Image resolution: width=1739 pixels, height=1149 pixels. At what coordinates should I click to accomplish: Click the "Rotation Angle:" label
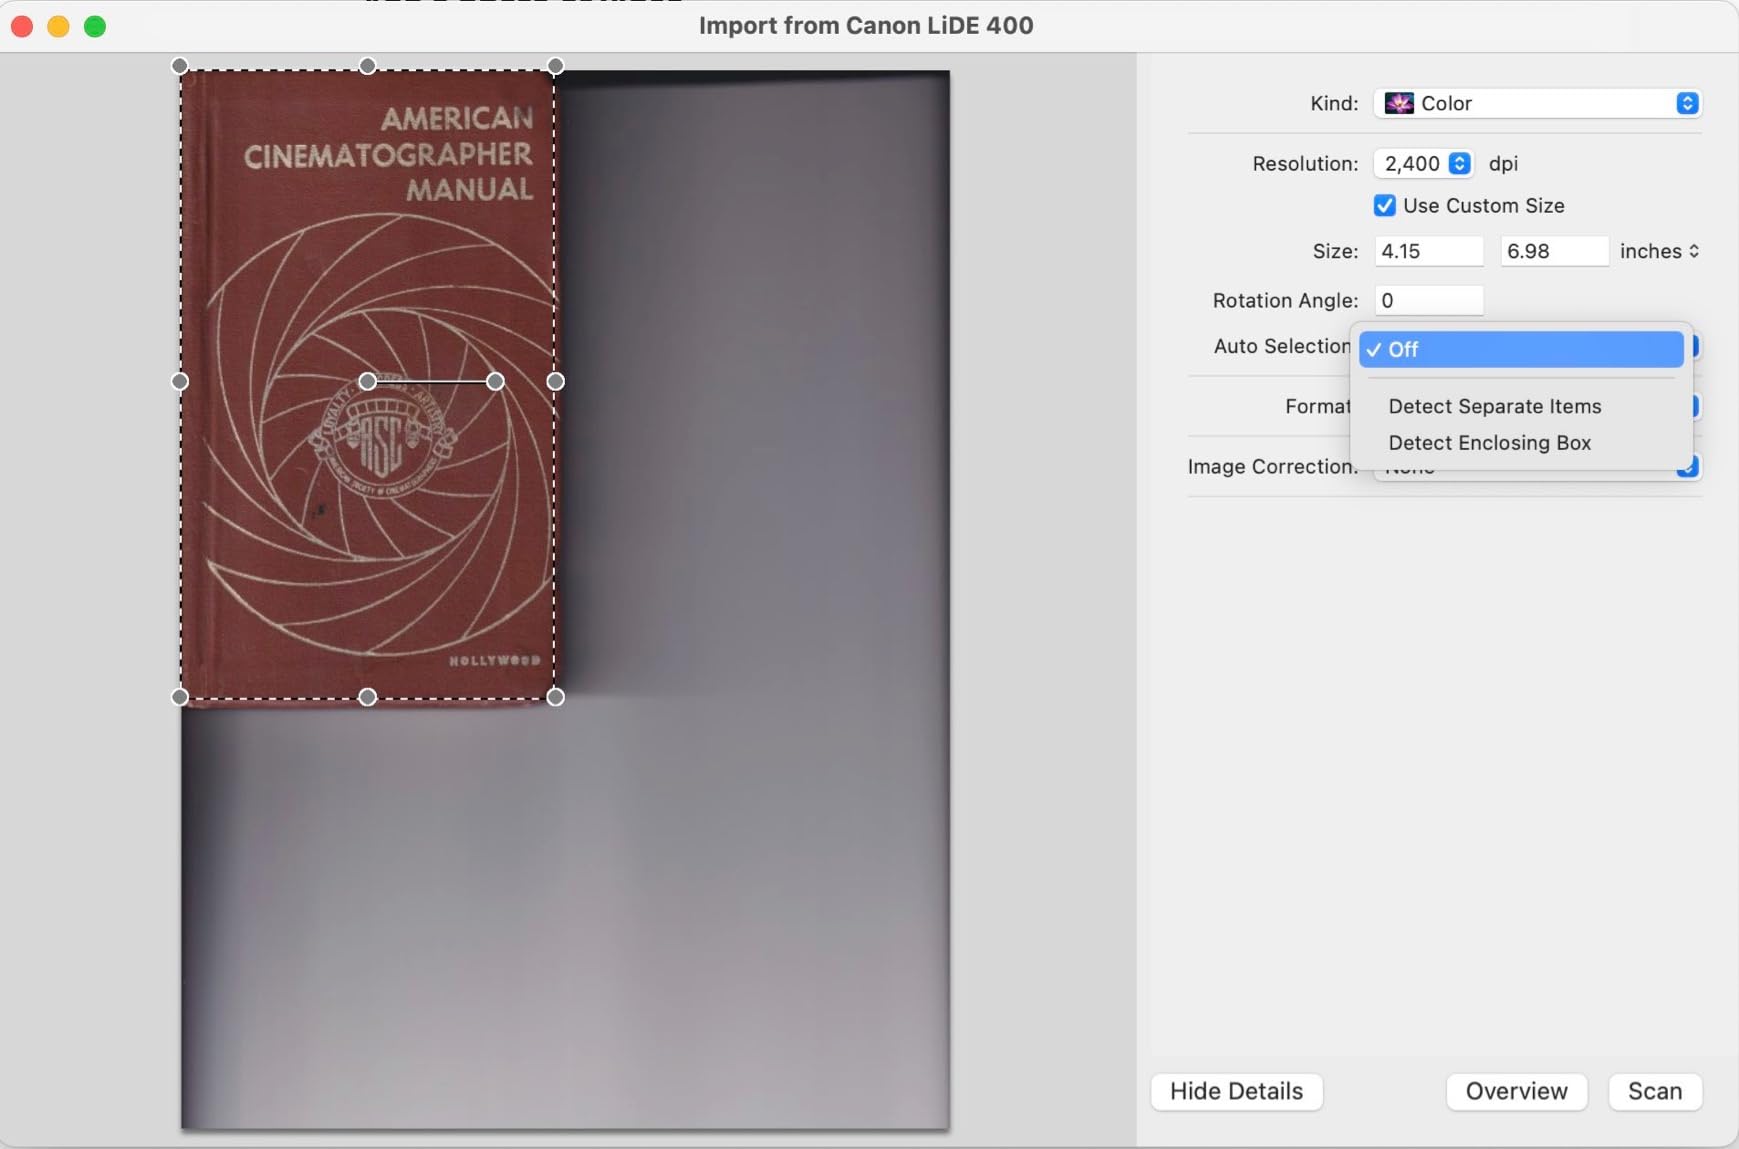[1285, 300]
